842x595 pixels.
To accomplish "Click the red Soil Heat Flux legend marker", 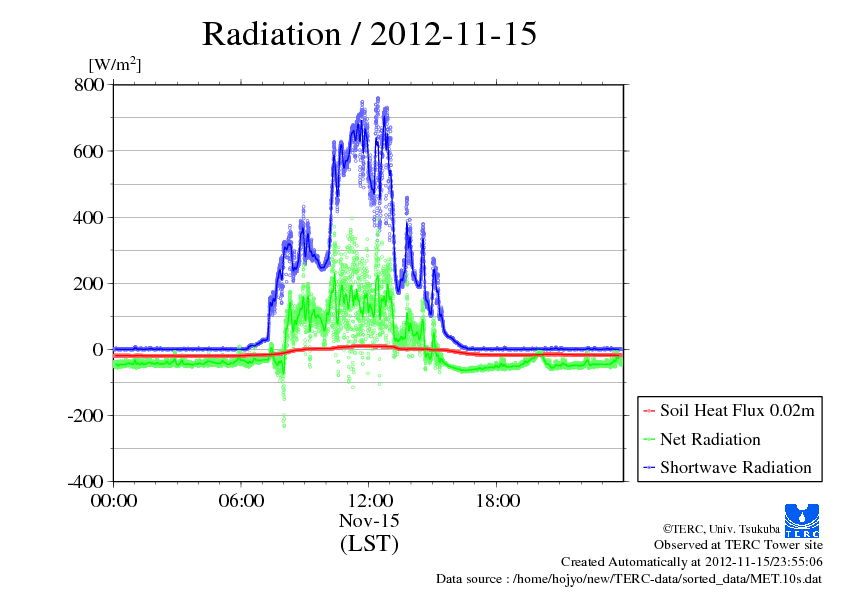I will (x=649, y=411).
